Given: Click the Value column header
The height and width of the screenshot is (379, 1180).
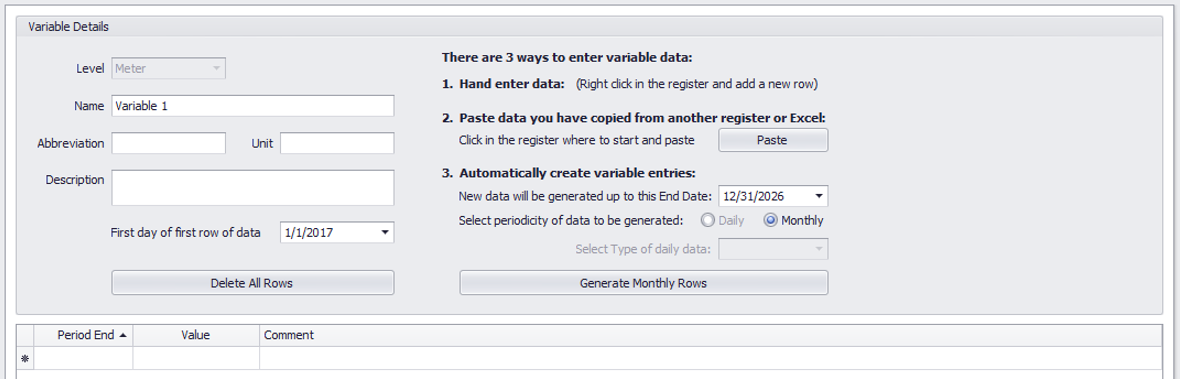Looking at the screenshot, I should pos(196,335).
